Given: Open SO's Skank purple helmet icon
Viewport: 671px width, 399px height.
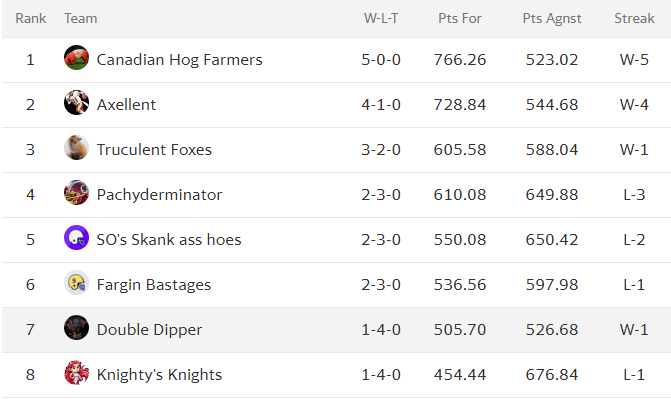Looking at the screenshot, I should [x=77, y=238].
